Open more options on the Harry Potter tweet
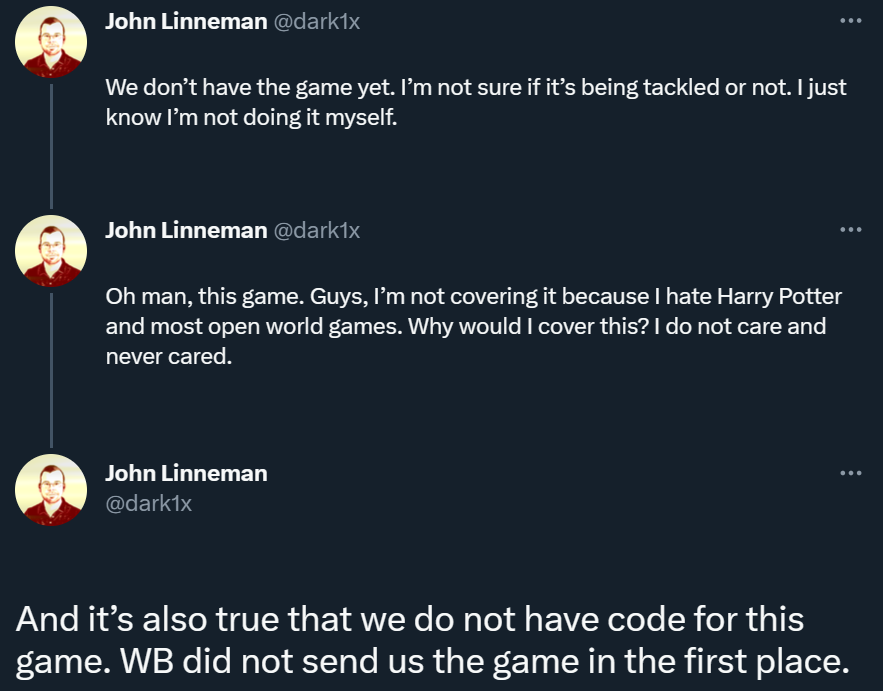Image resolution: width=883 pixels, height=691 pixels. [x=850, y=229]
